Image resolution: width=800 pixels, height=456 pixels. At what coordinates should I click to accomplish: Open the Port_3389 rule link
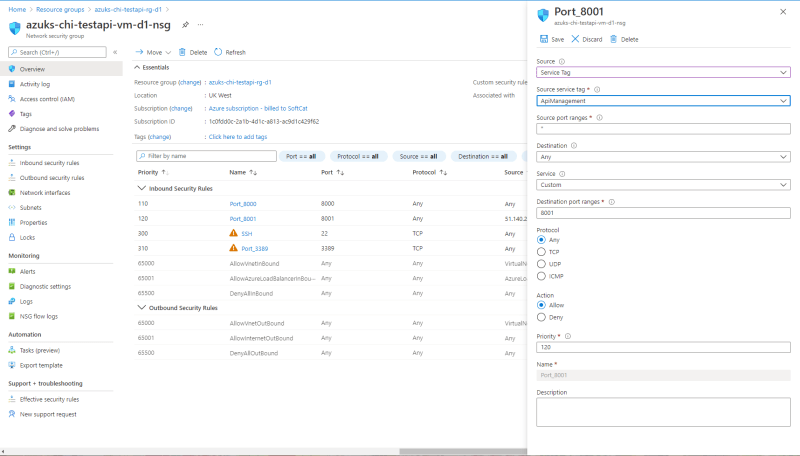(255, 248)
